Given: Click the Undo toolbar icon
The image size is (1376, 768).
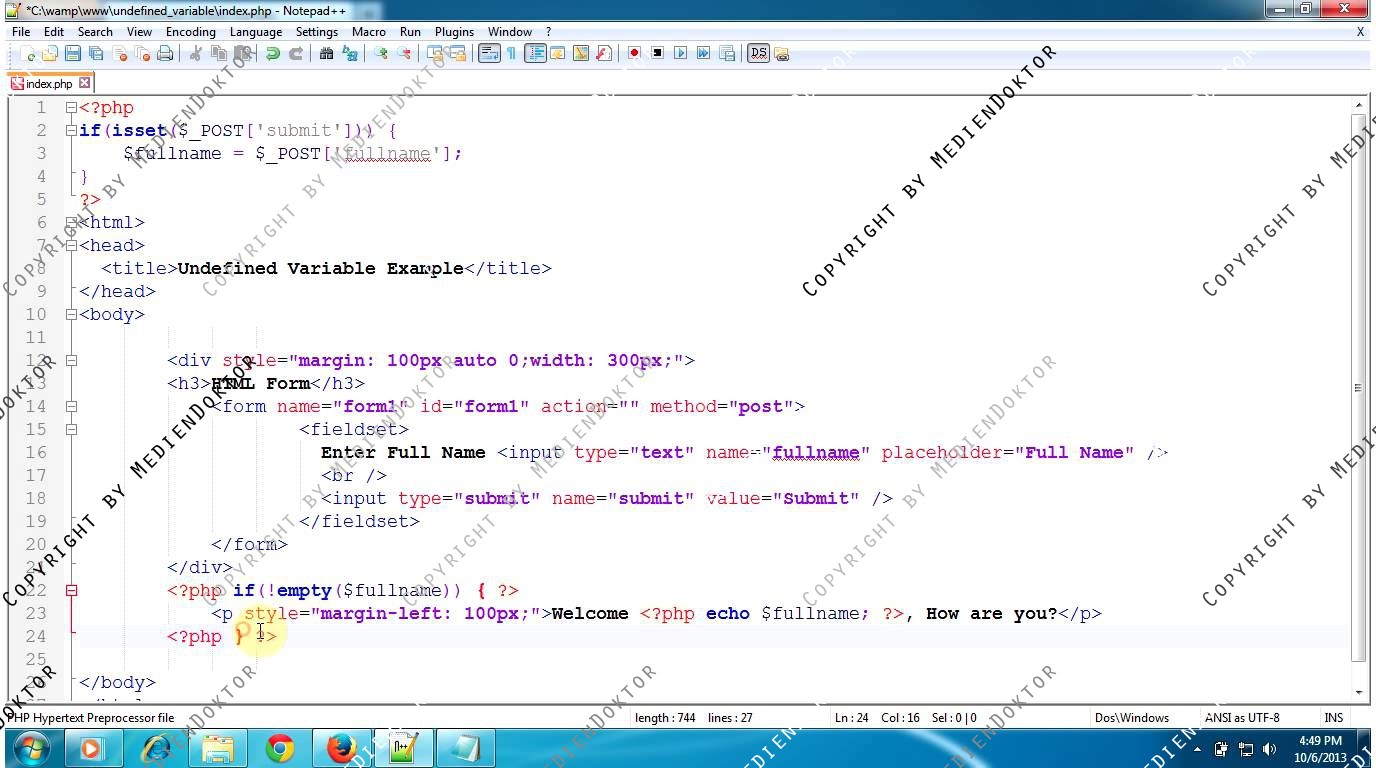Looking at the screenshot, I should (272, 54).
